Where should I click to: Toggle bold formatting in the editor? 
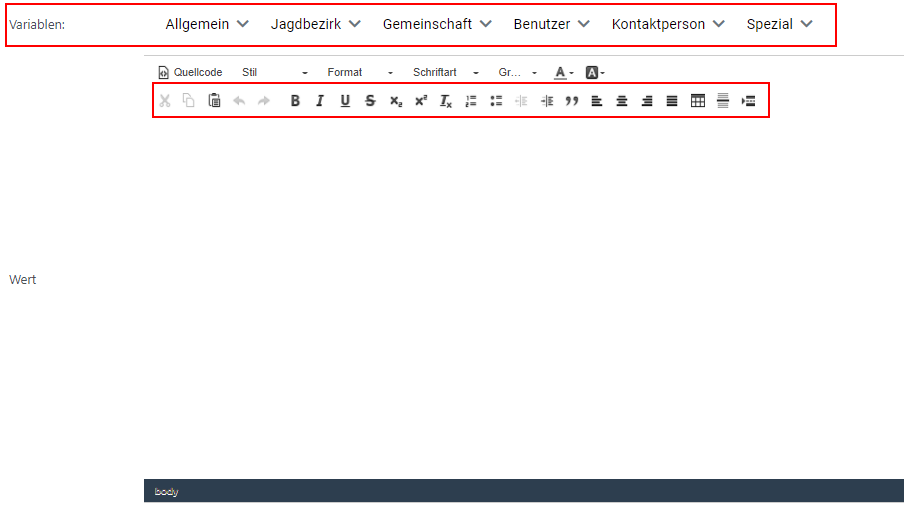coord(295,101)
